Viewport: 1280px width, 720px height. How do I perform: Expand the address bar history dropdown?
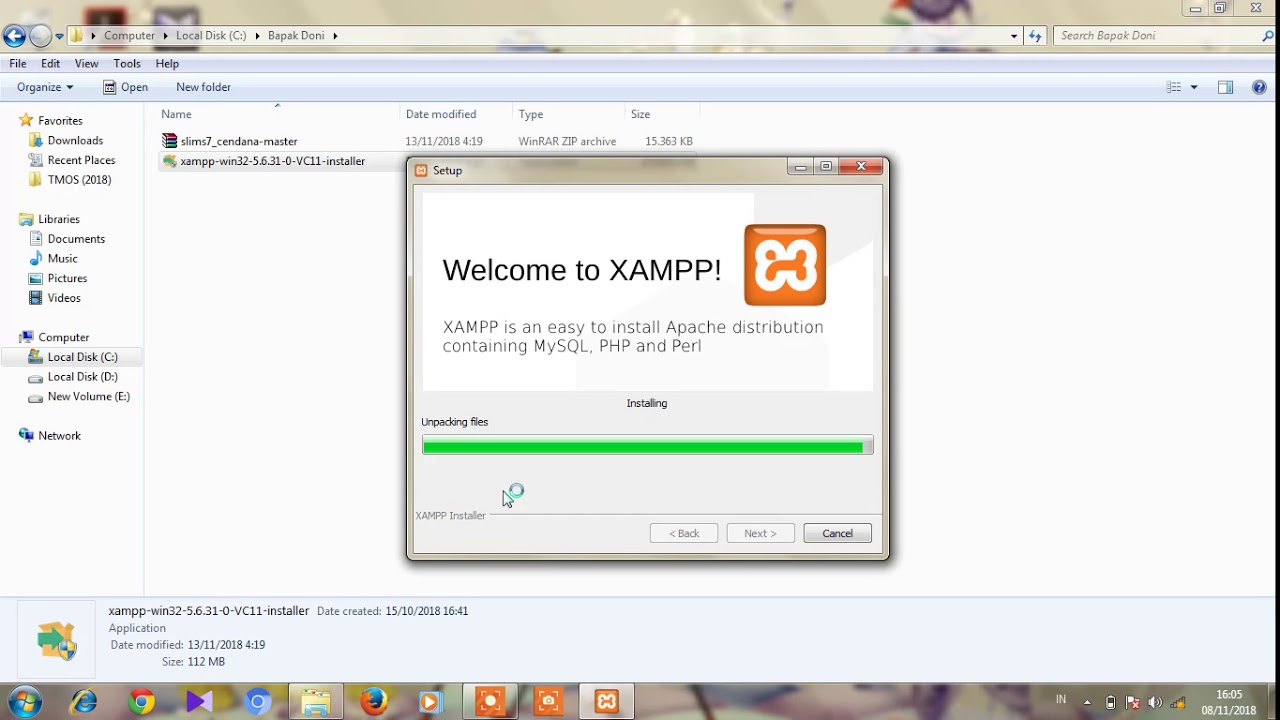point(1014,36)
